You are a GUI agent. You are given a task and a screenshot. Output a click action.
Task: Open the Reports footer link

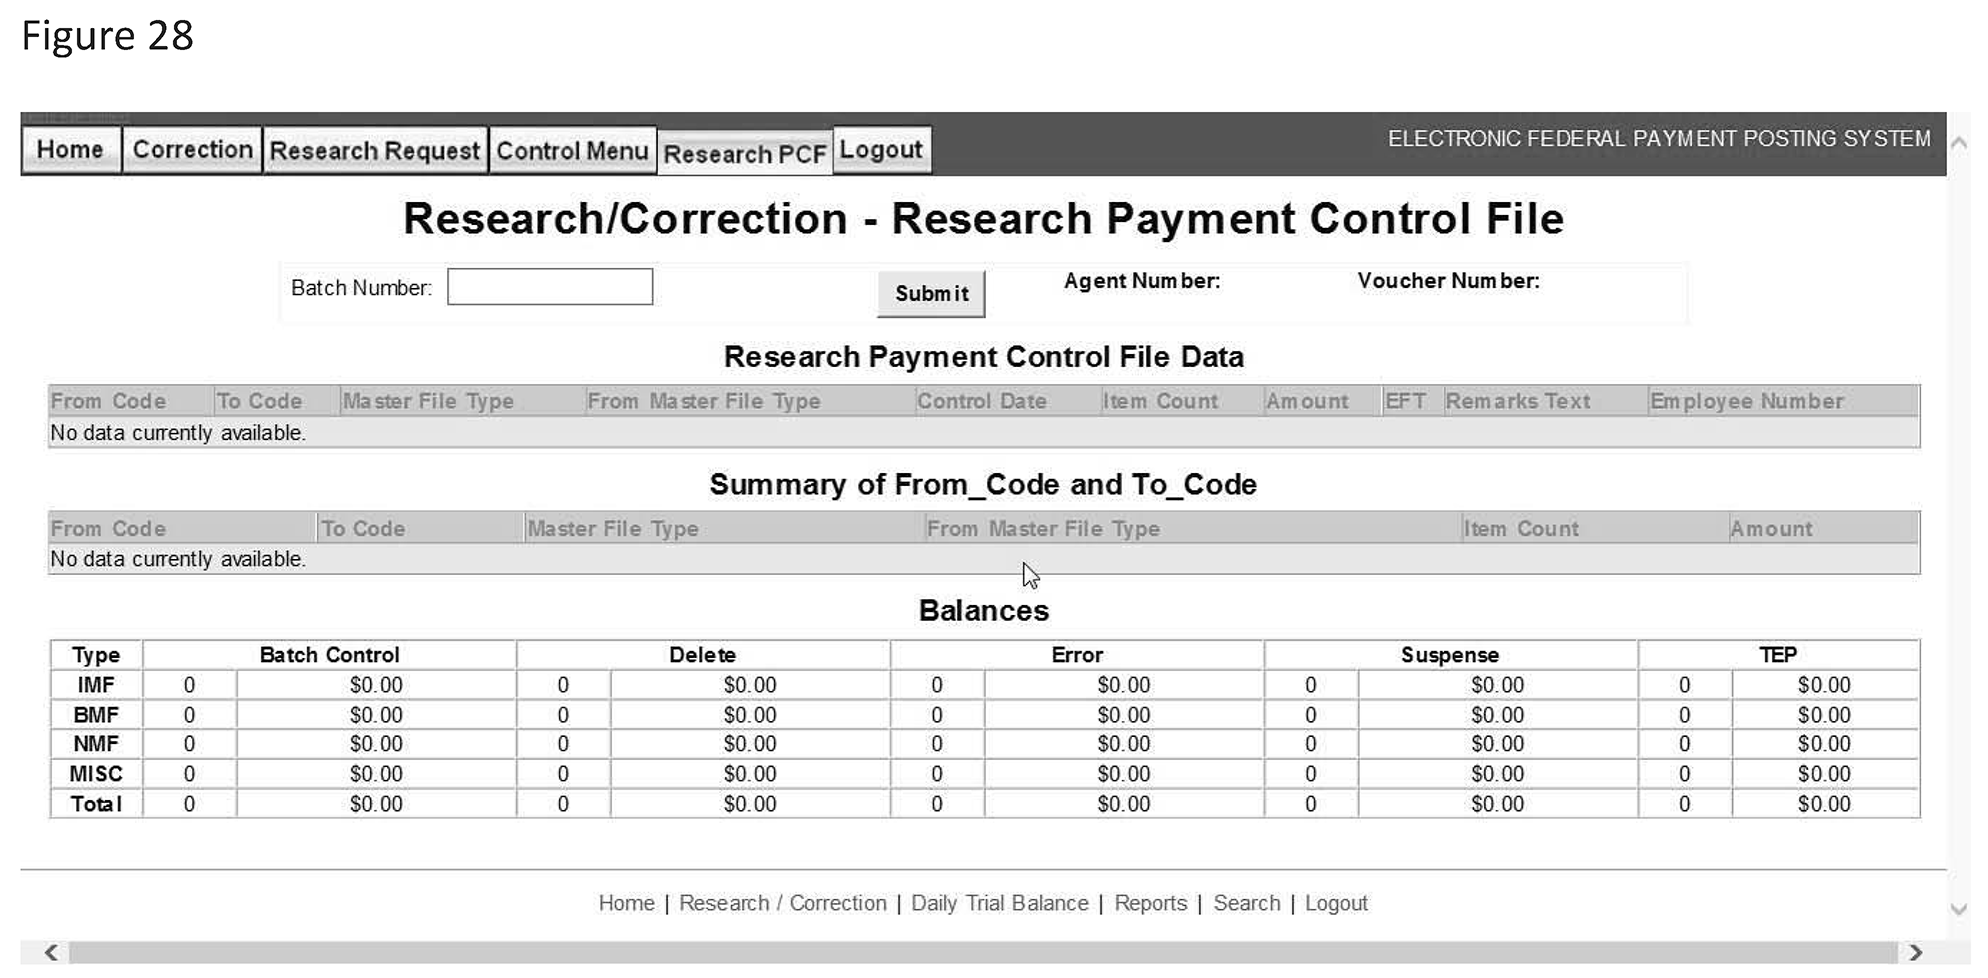(1150, 903)
